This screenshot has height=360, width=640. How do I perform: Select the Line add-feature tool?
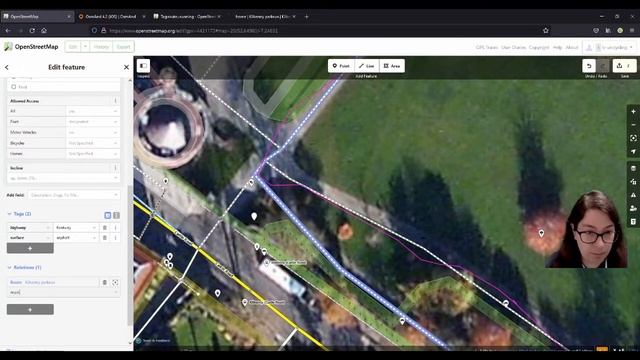(x=367, y=66)
